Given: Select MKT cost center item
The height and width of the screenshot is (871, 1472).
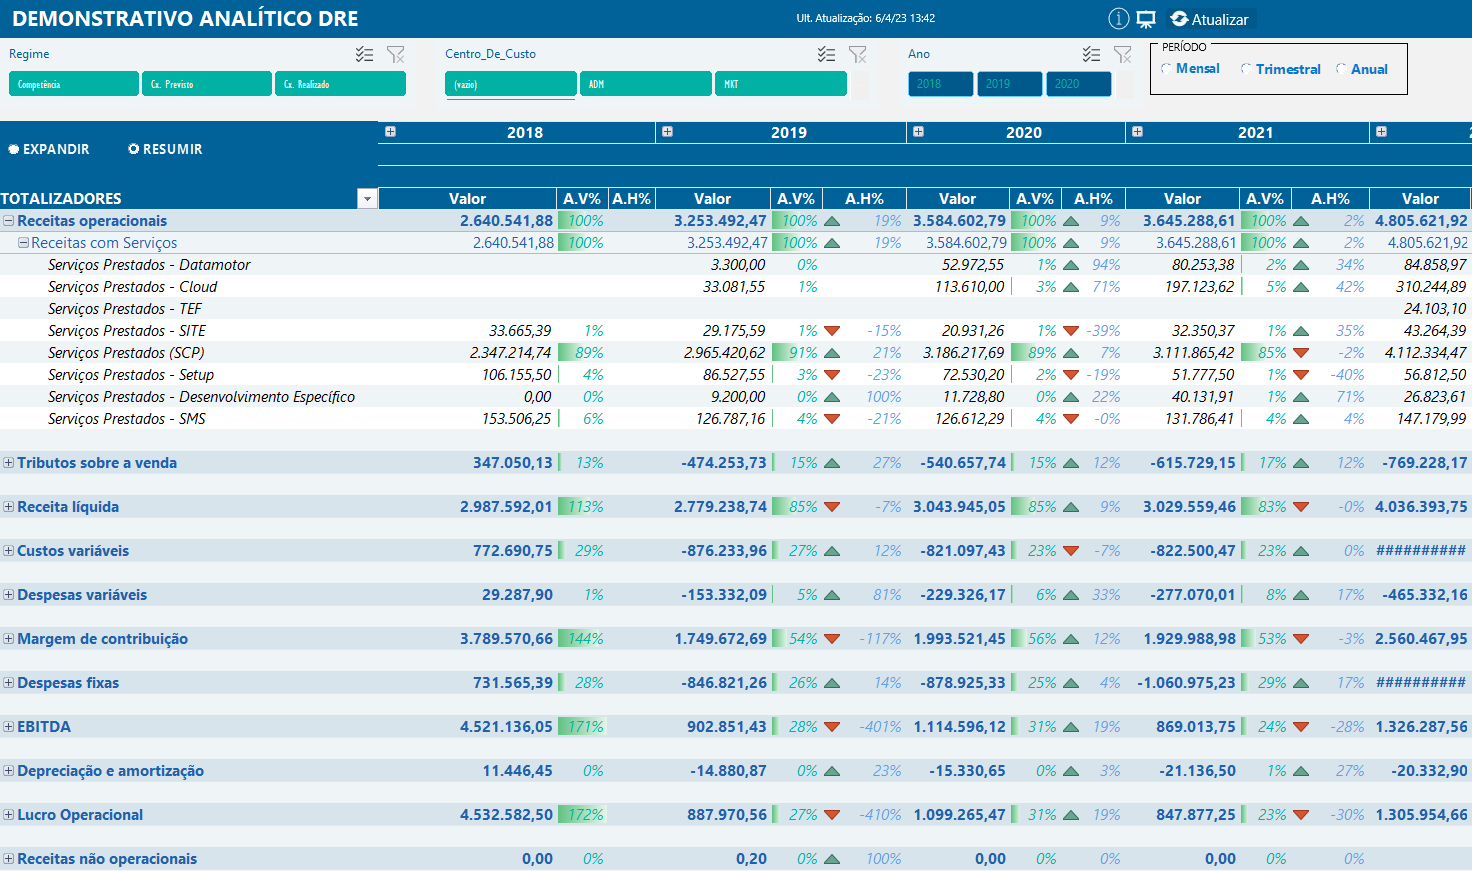Looking at the screenshot, I should point(781,84).
